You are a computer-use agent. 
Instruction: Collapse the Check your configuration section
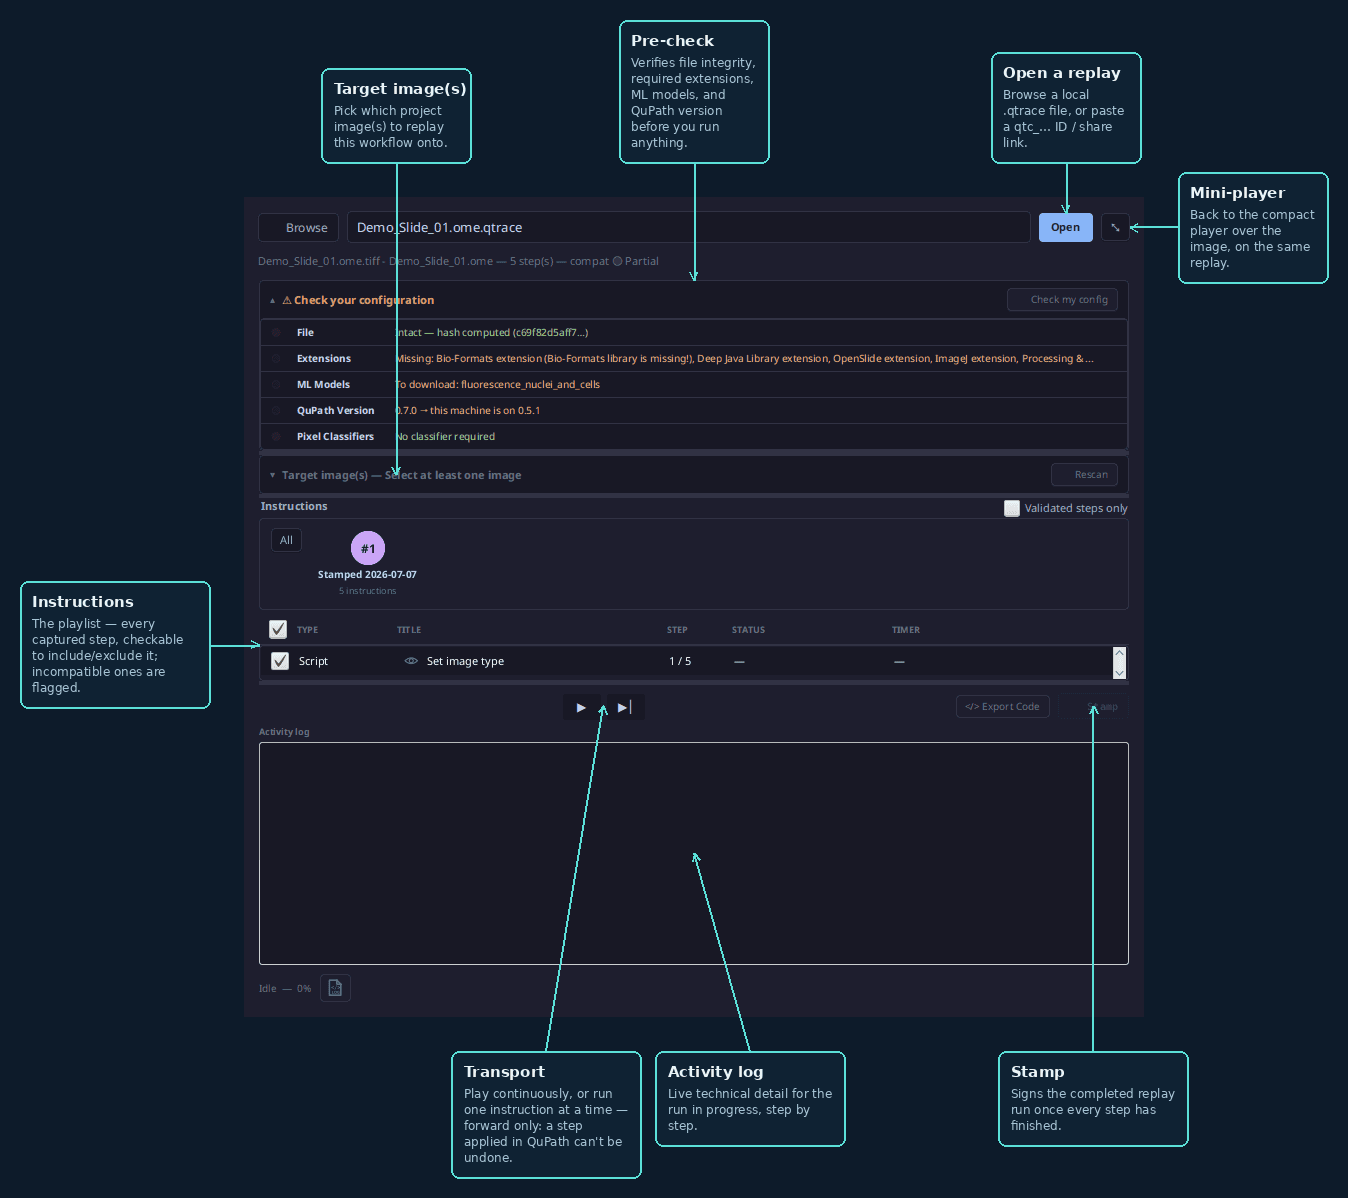272,300
